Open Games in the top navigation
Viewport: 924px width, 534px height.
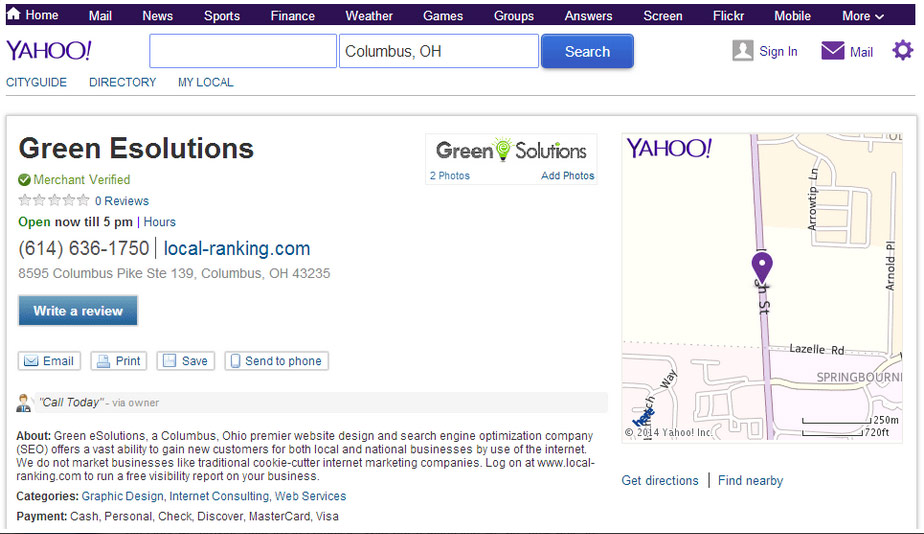(x=443, y=16)
